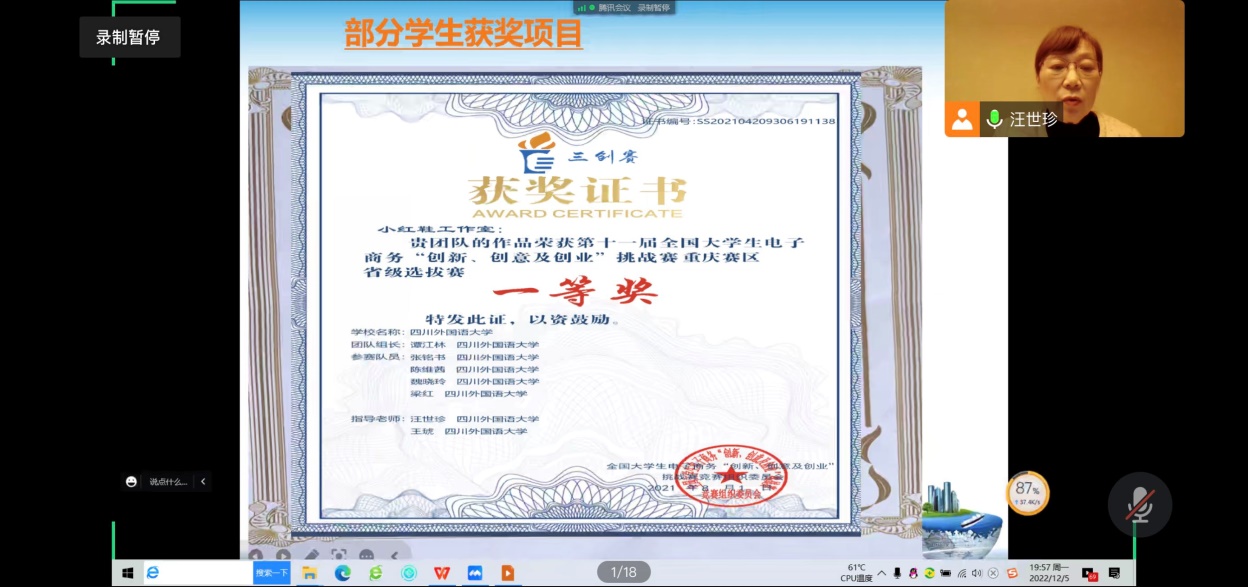Click the Tencent Meeting status indicator at top
1248x587 pixels.
tap(622, 7)
